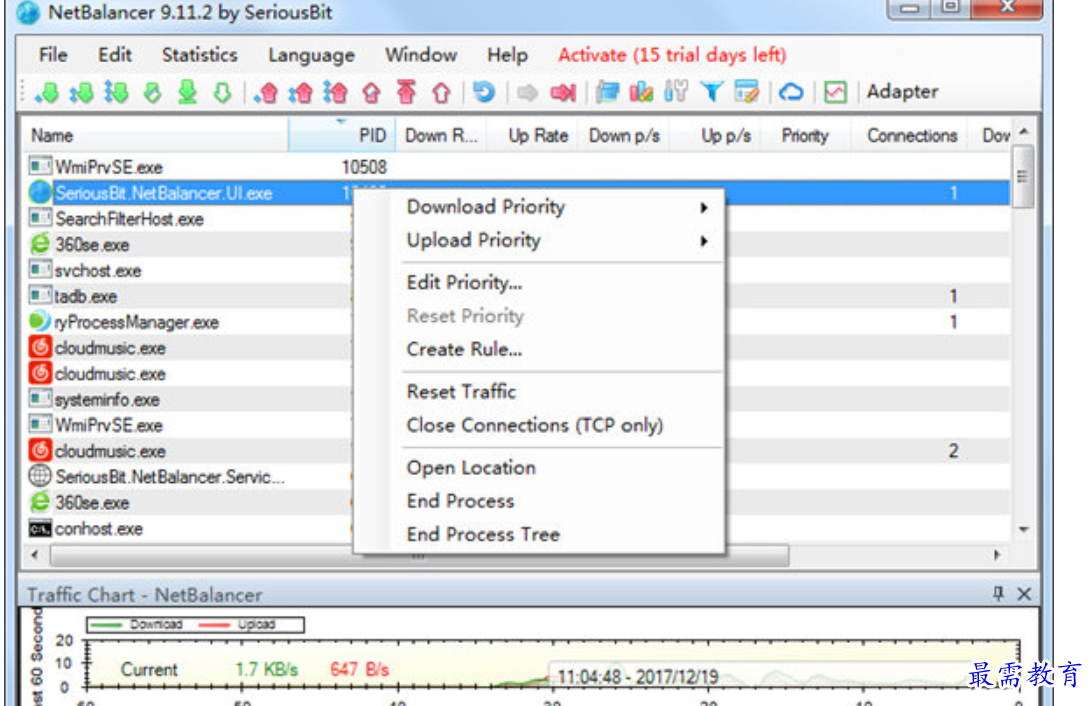The height and width of the screenshot is (706, 1090).
Task: Select Close Connections (TCP only)
Action: point(534,425)
